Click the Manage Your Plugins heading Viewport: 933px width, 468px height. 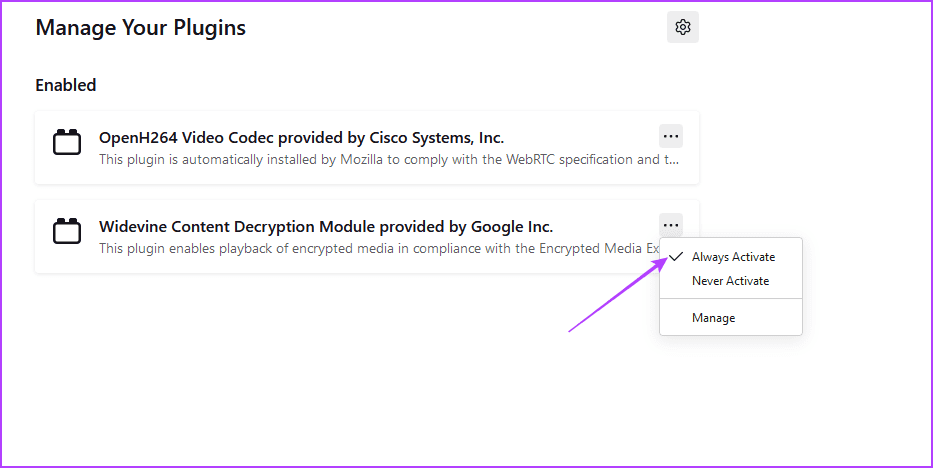click(x=140, y=28)
